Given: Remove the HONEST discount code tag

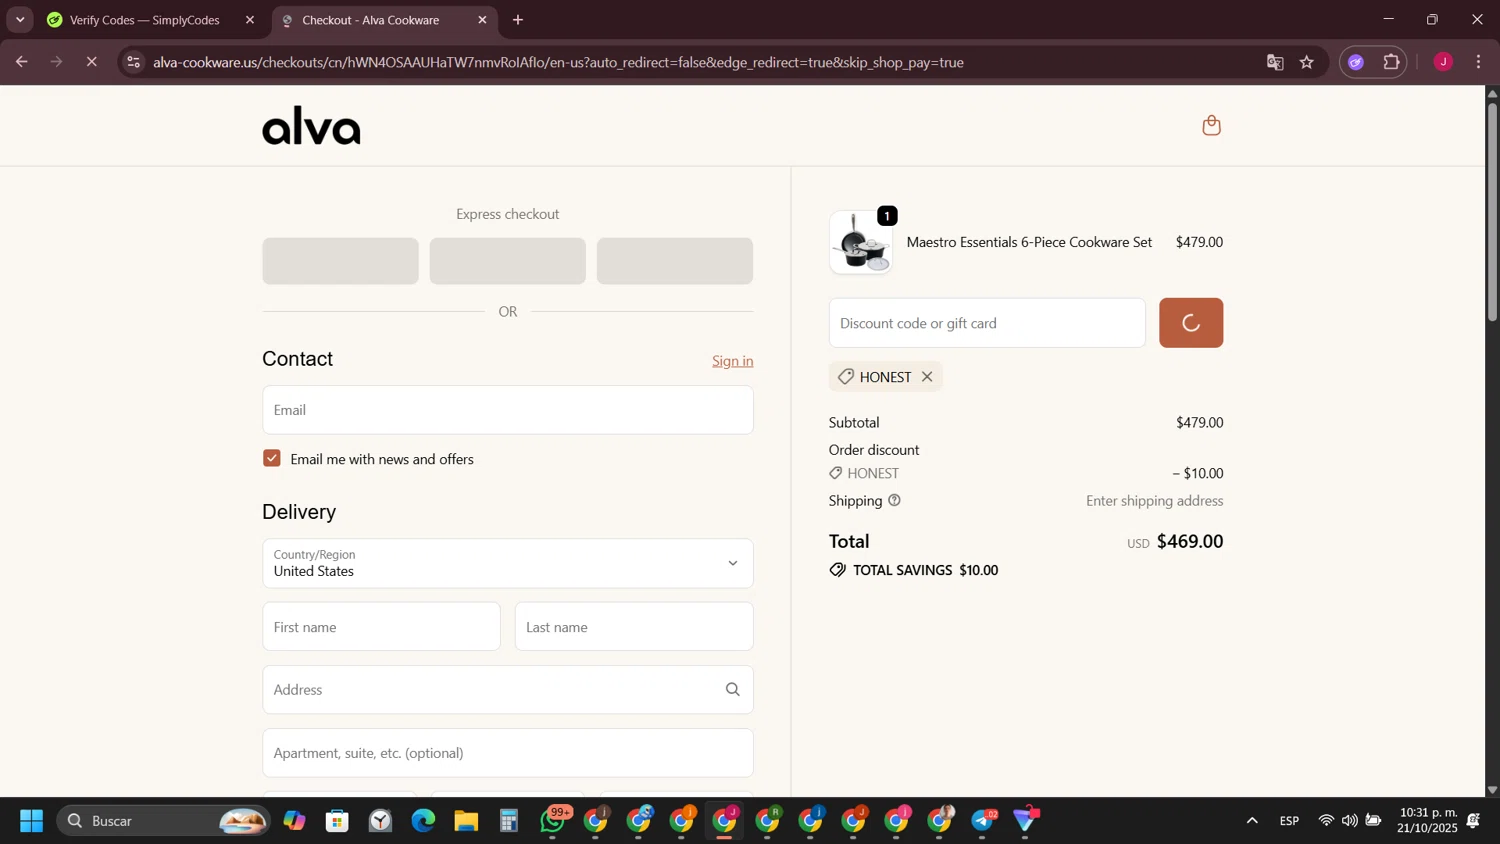Looking at the screenshot, I should coord(927,377).
